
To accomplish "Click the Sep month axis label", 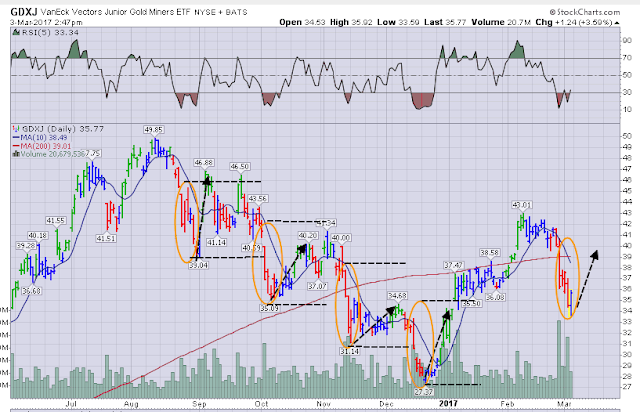I will (199, 403).
